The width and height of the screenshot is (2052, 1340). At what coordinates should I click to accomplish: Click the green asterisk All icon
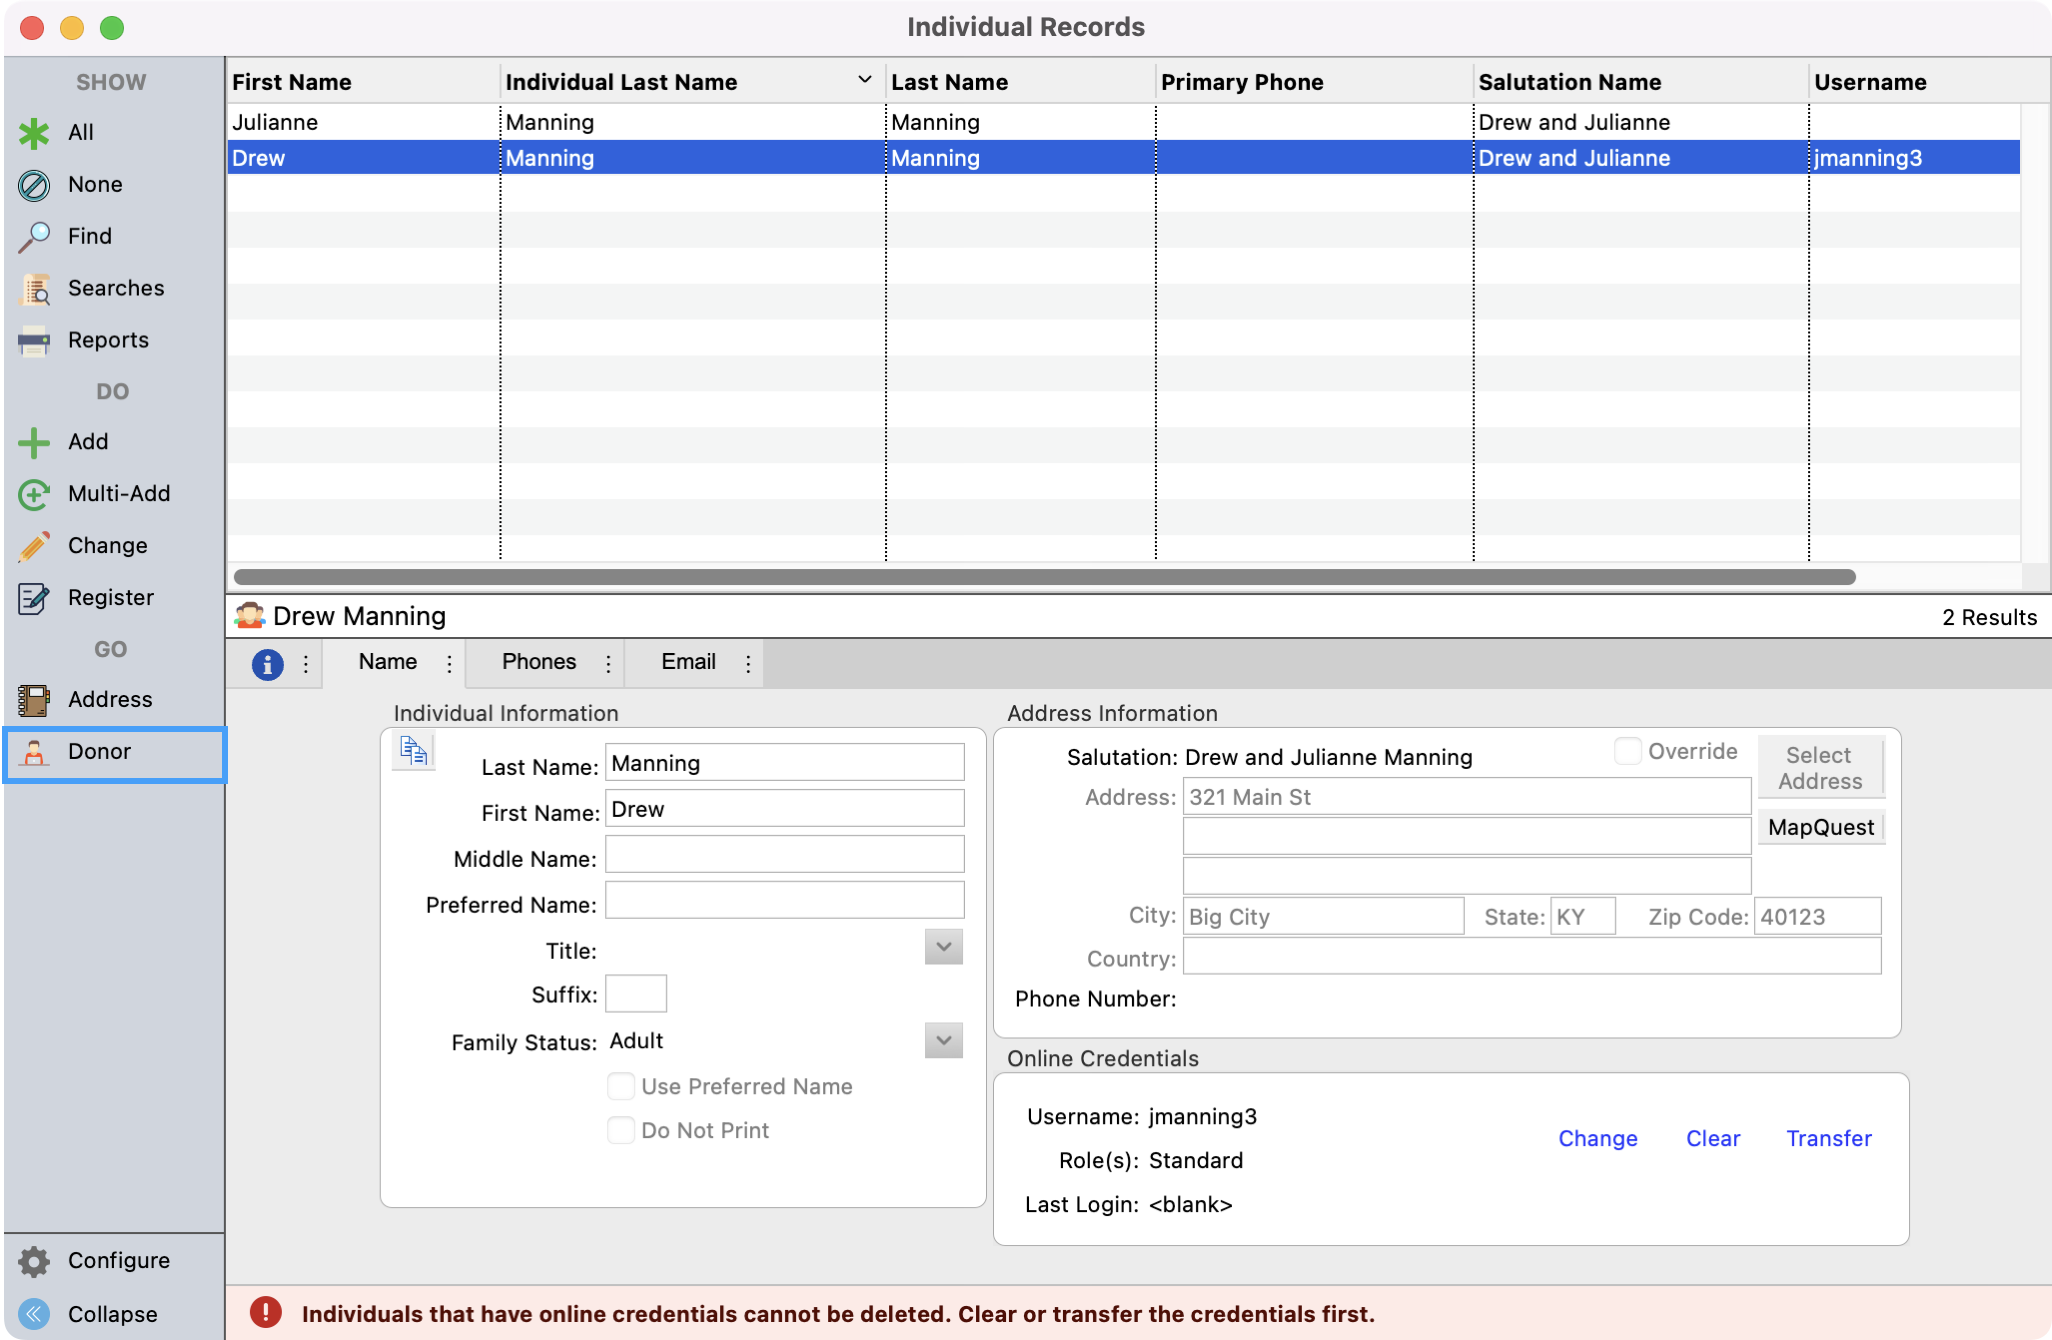[34, 133]
